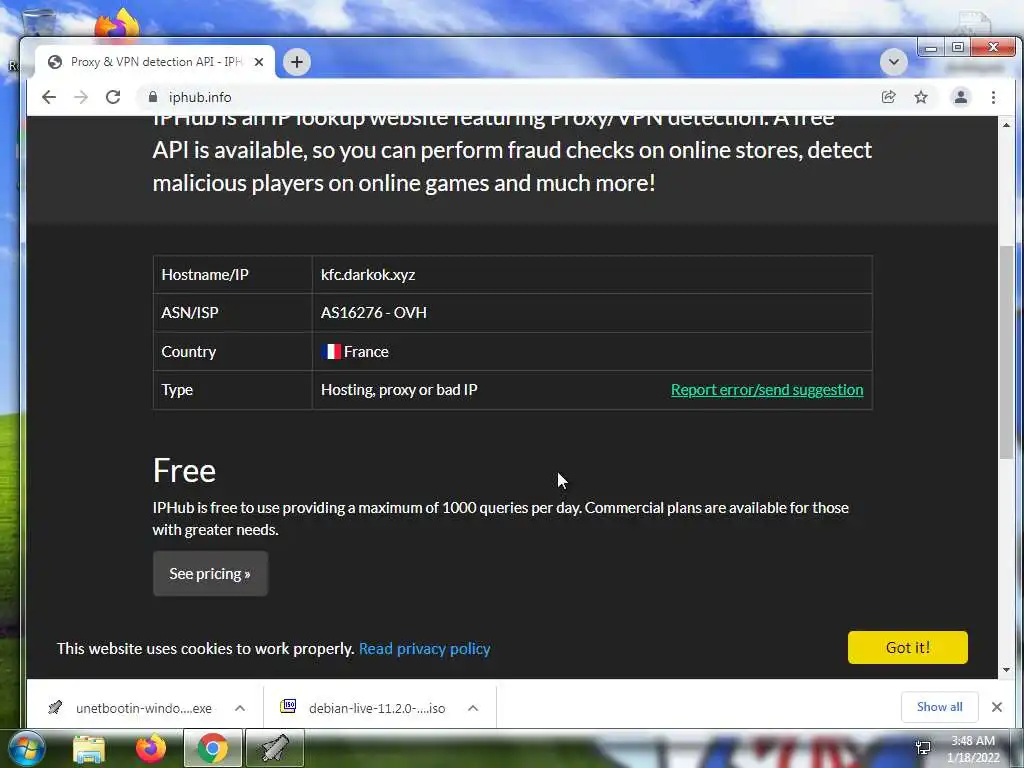This screenshot has width=1024, height=768.
Task: Click the Free heading
Action: [184, 470]
